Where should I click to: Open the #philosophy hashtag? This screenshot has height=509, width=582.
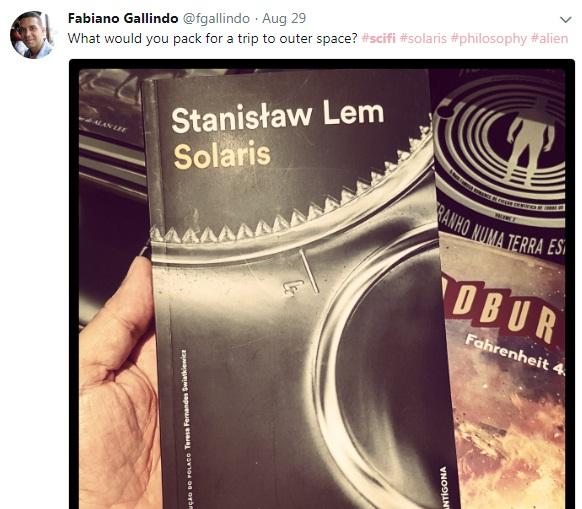[x=489, y=39]
